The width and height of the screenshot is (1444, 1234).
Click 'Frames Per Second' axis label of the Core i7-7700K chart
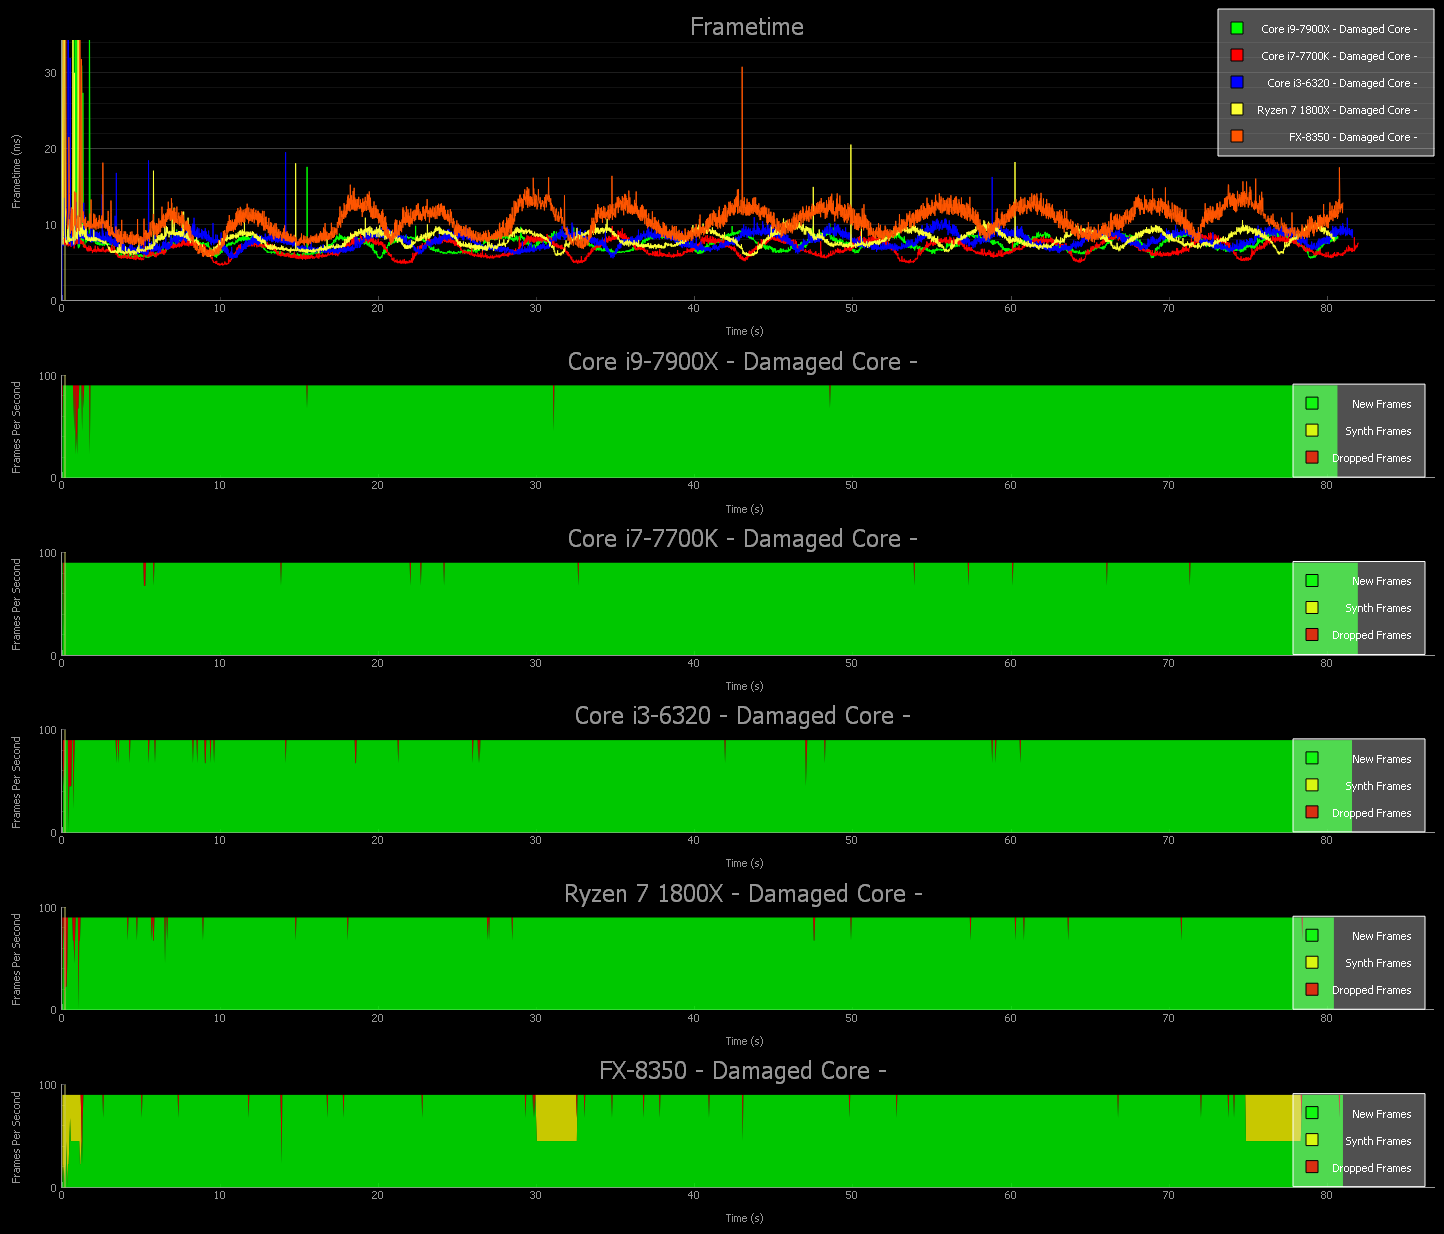coord(16,604)
